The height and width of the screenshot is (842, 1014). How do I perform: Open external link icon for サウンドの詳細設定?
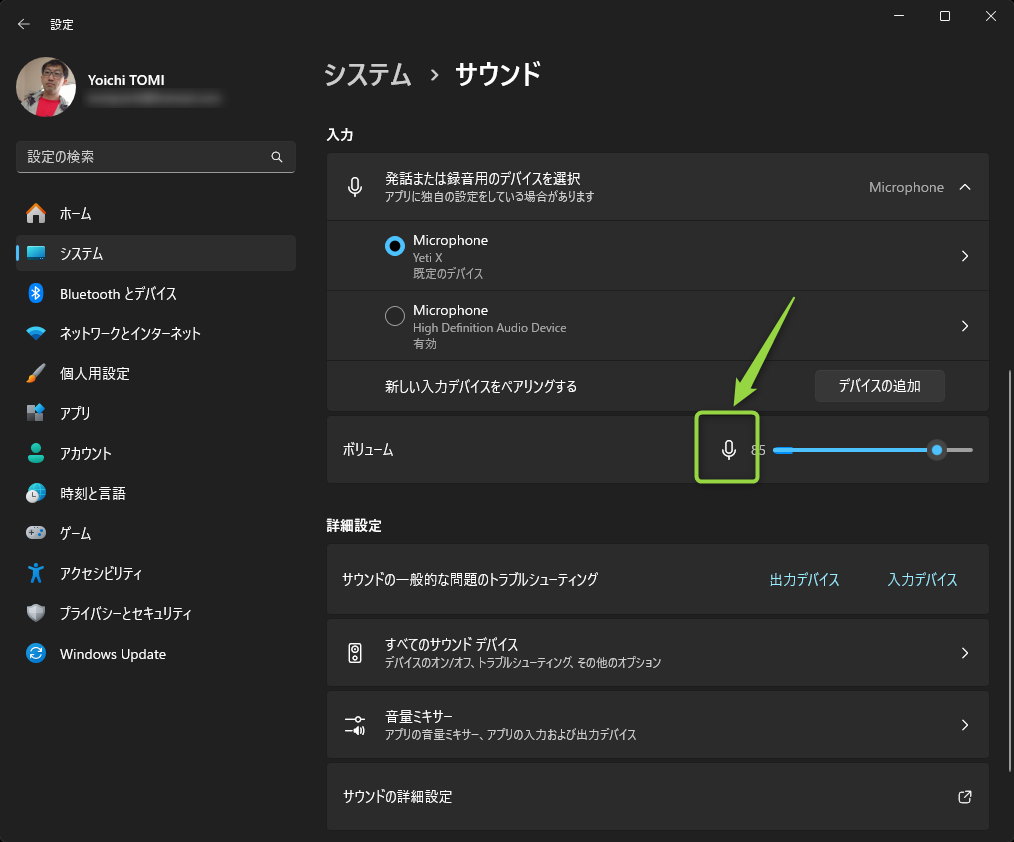[964, 797]
